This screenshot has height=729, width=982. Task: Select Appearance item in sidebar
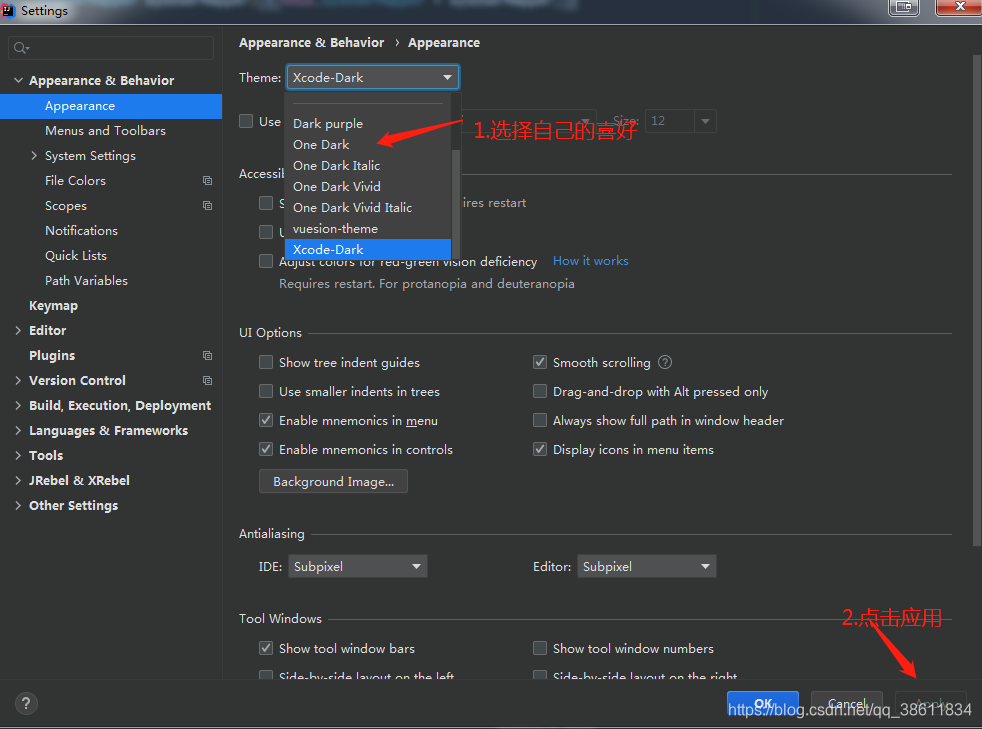click(x=111, y=106)
